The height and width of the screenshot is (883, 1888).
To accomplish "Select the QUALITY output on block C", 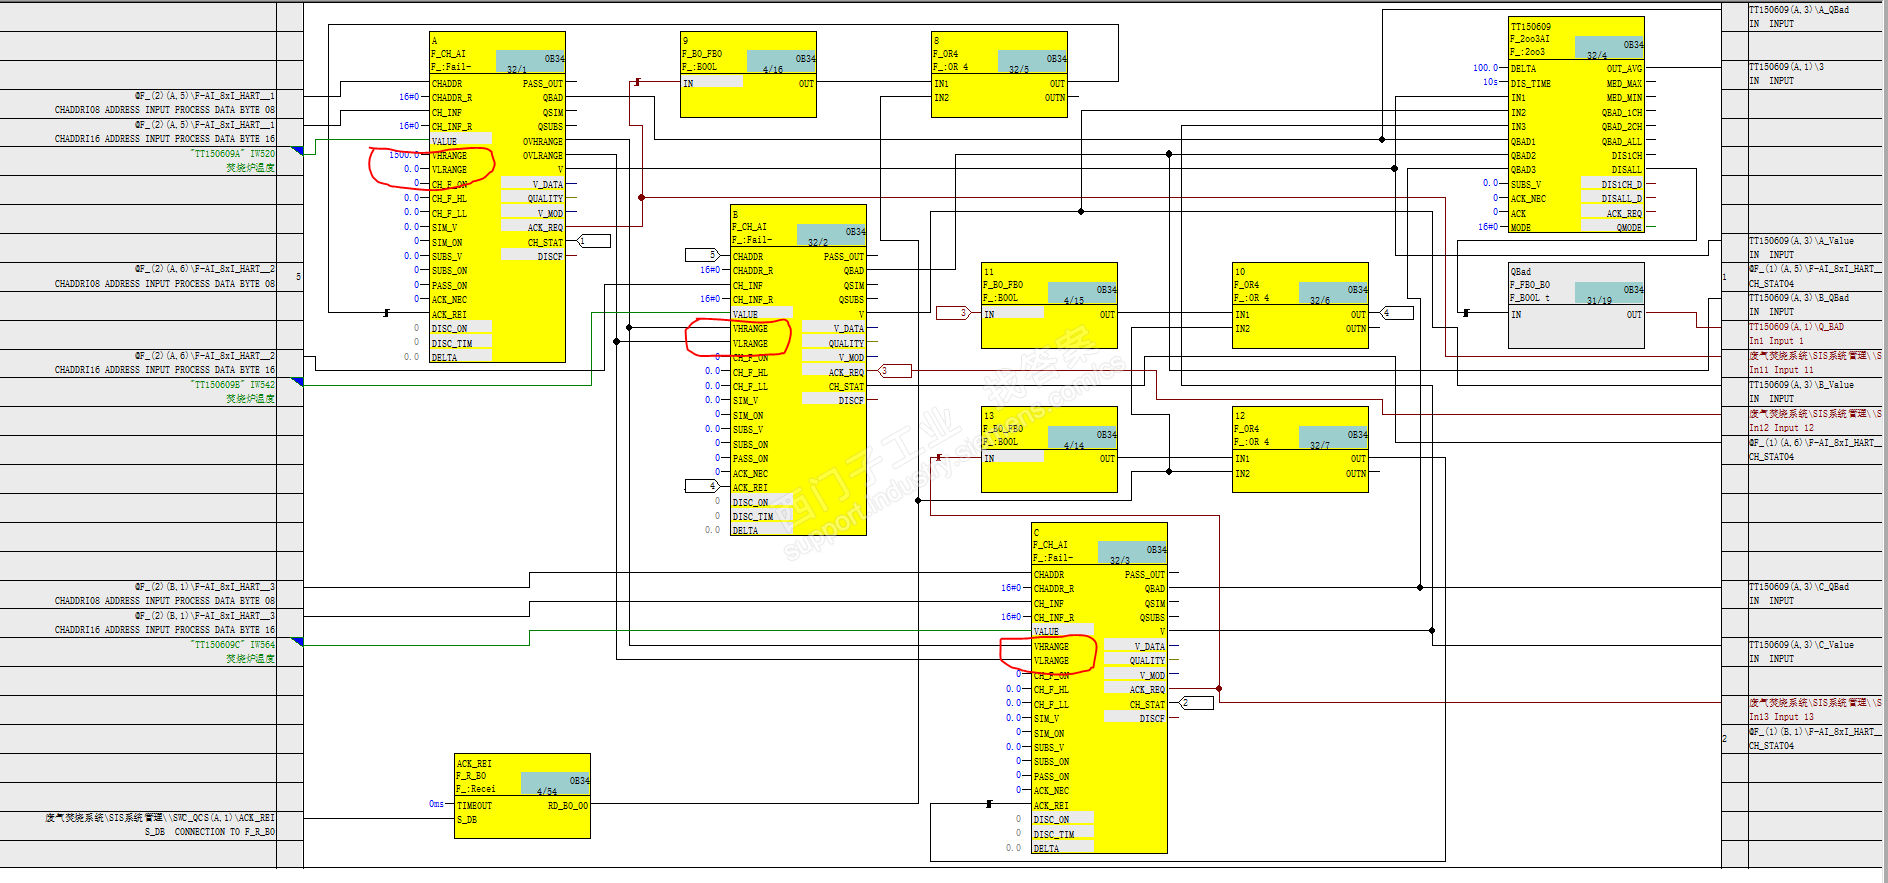I will pyautogui.click(x=1147, y=661).
